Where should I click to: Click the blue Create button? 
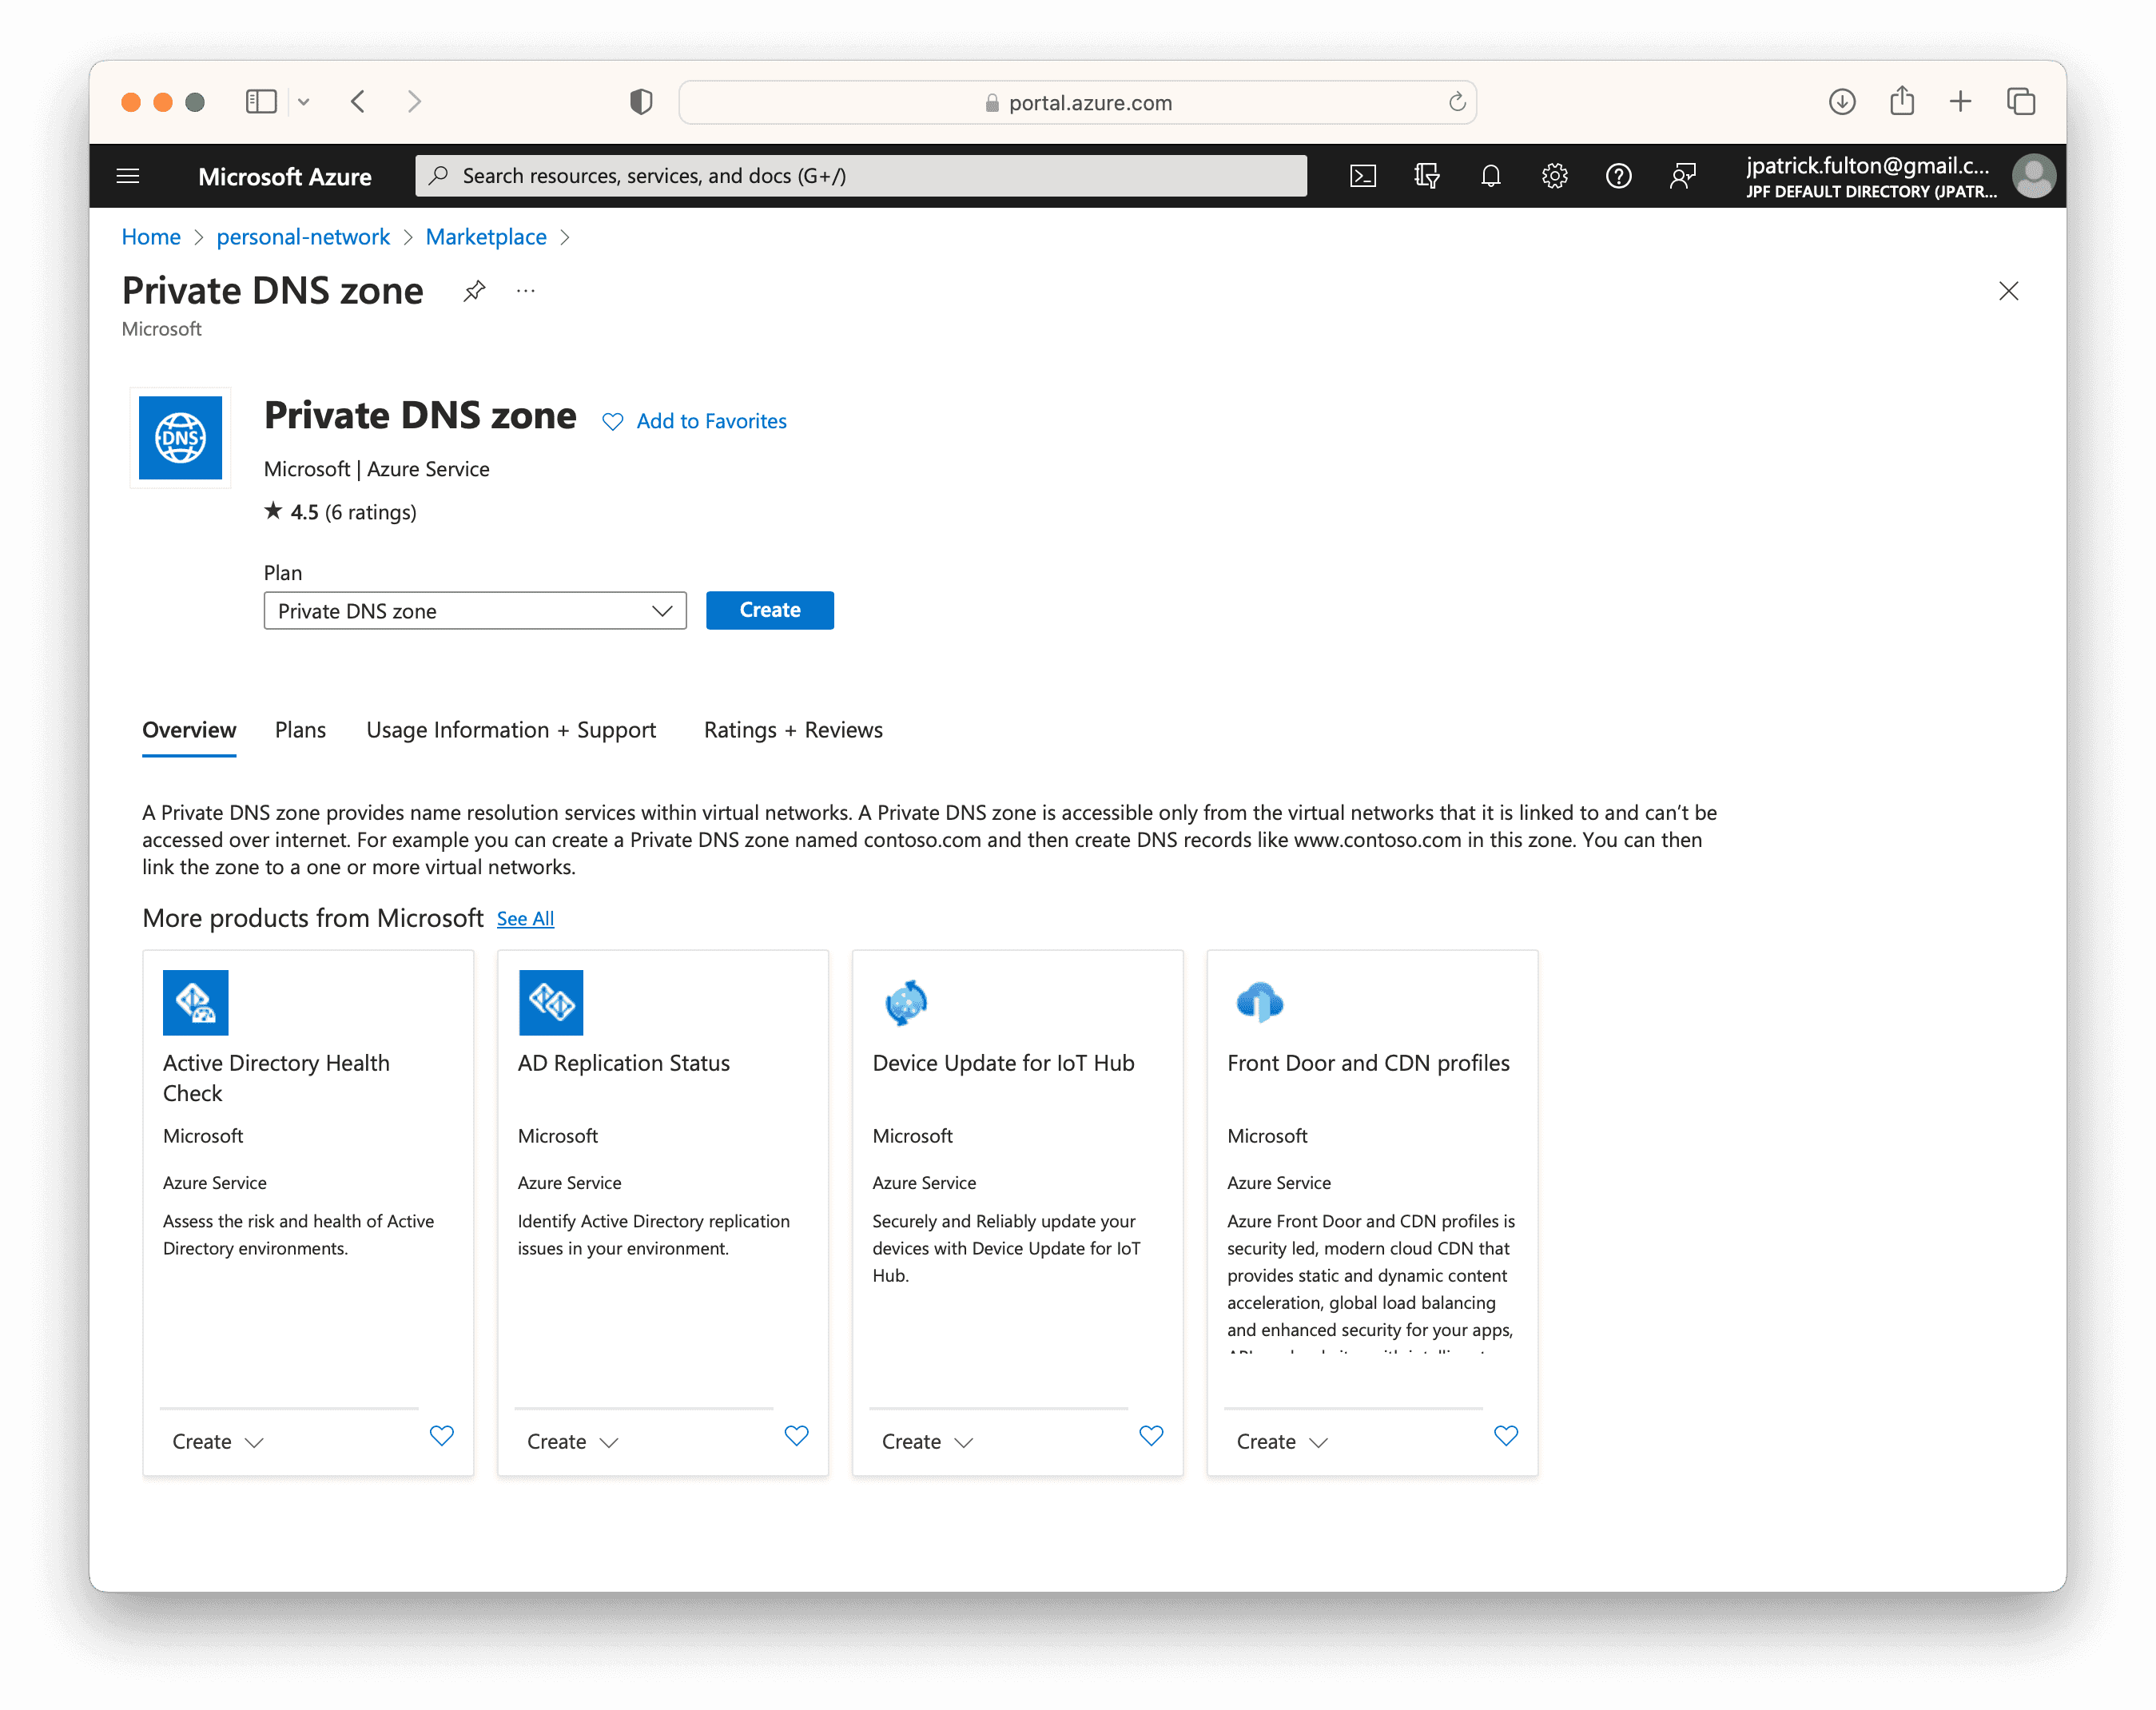pos(769,610)
